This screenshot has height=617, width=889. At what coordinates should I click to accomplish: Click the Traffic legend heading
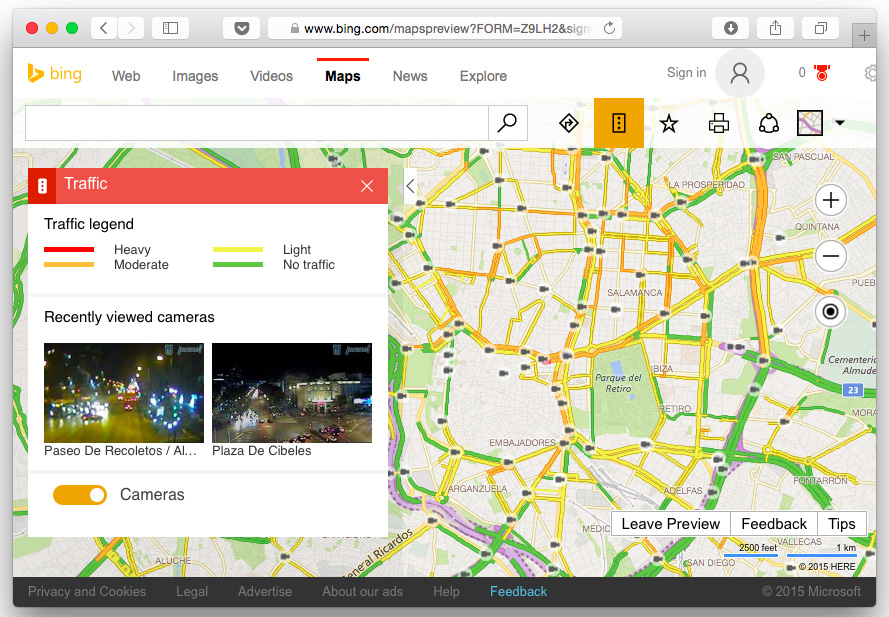coord(89,224)
